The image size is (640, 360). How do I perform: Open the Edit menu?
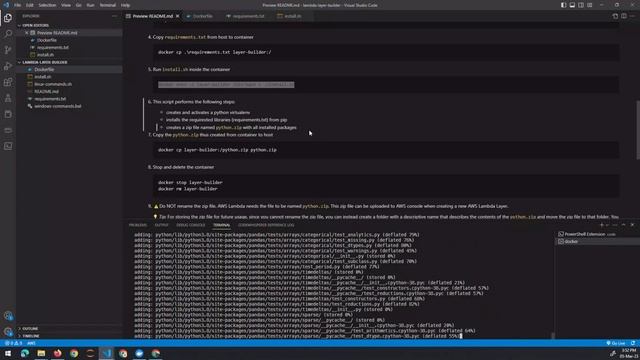30,5
